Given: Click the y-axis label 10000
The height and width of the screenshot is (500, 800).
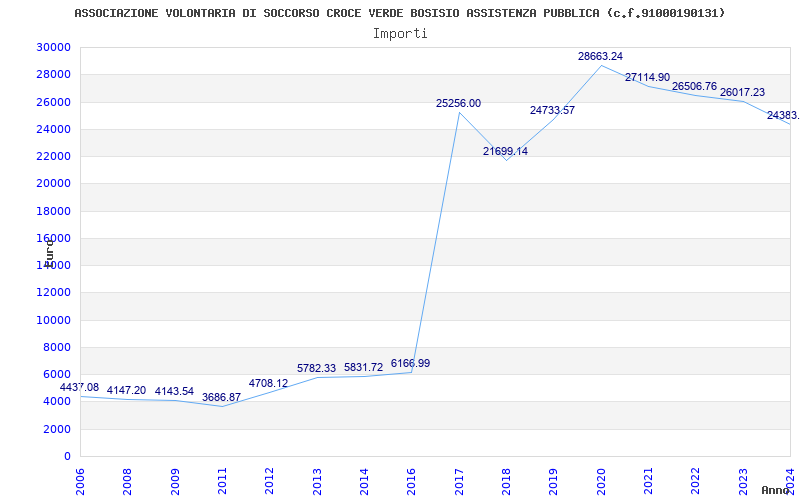Looking at the screenshot, I should pos(54,320).
